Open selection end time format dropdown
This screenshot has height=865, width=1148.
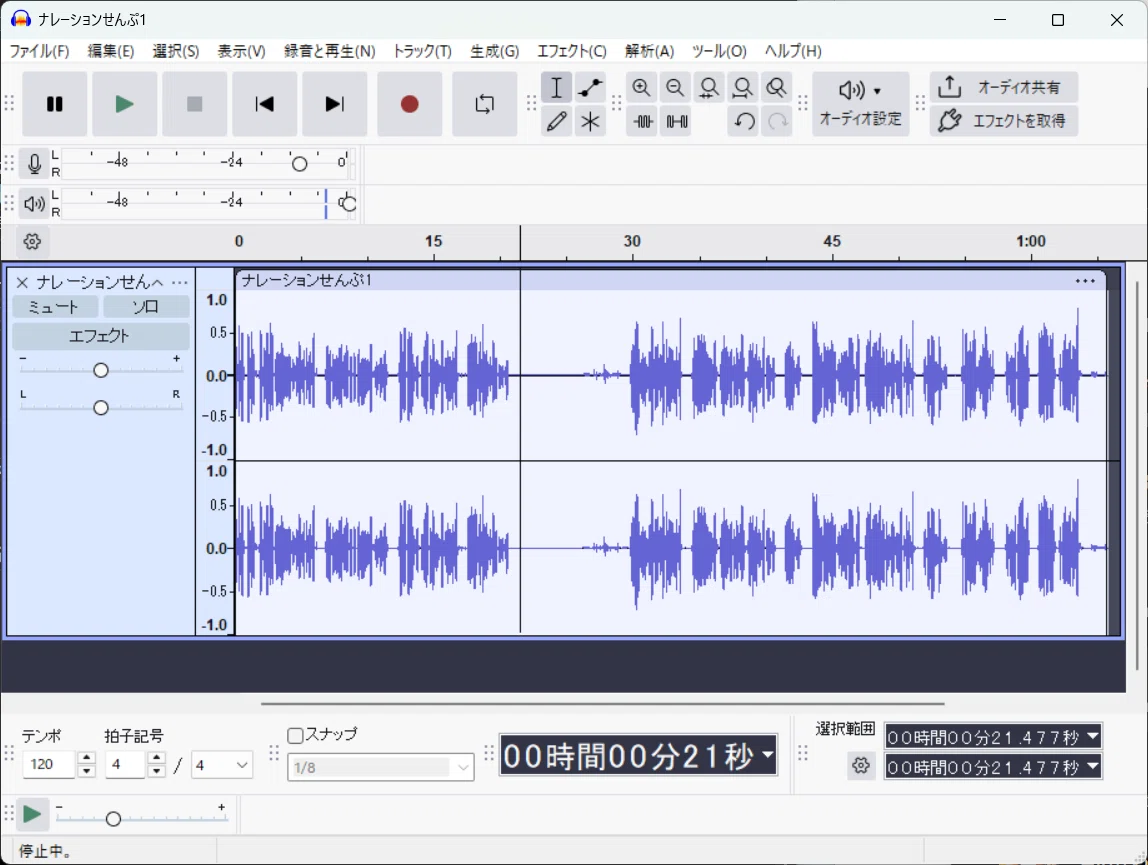[x=1092, y=766]
